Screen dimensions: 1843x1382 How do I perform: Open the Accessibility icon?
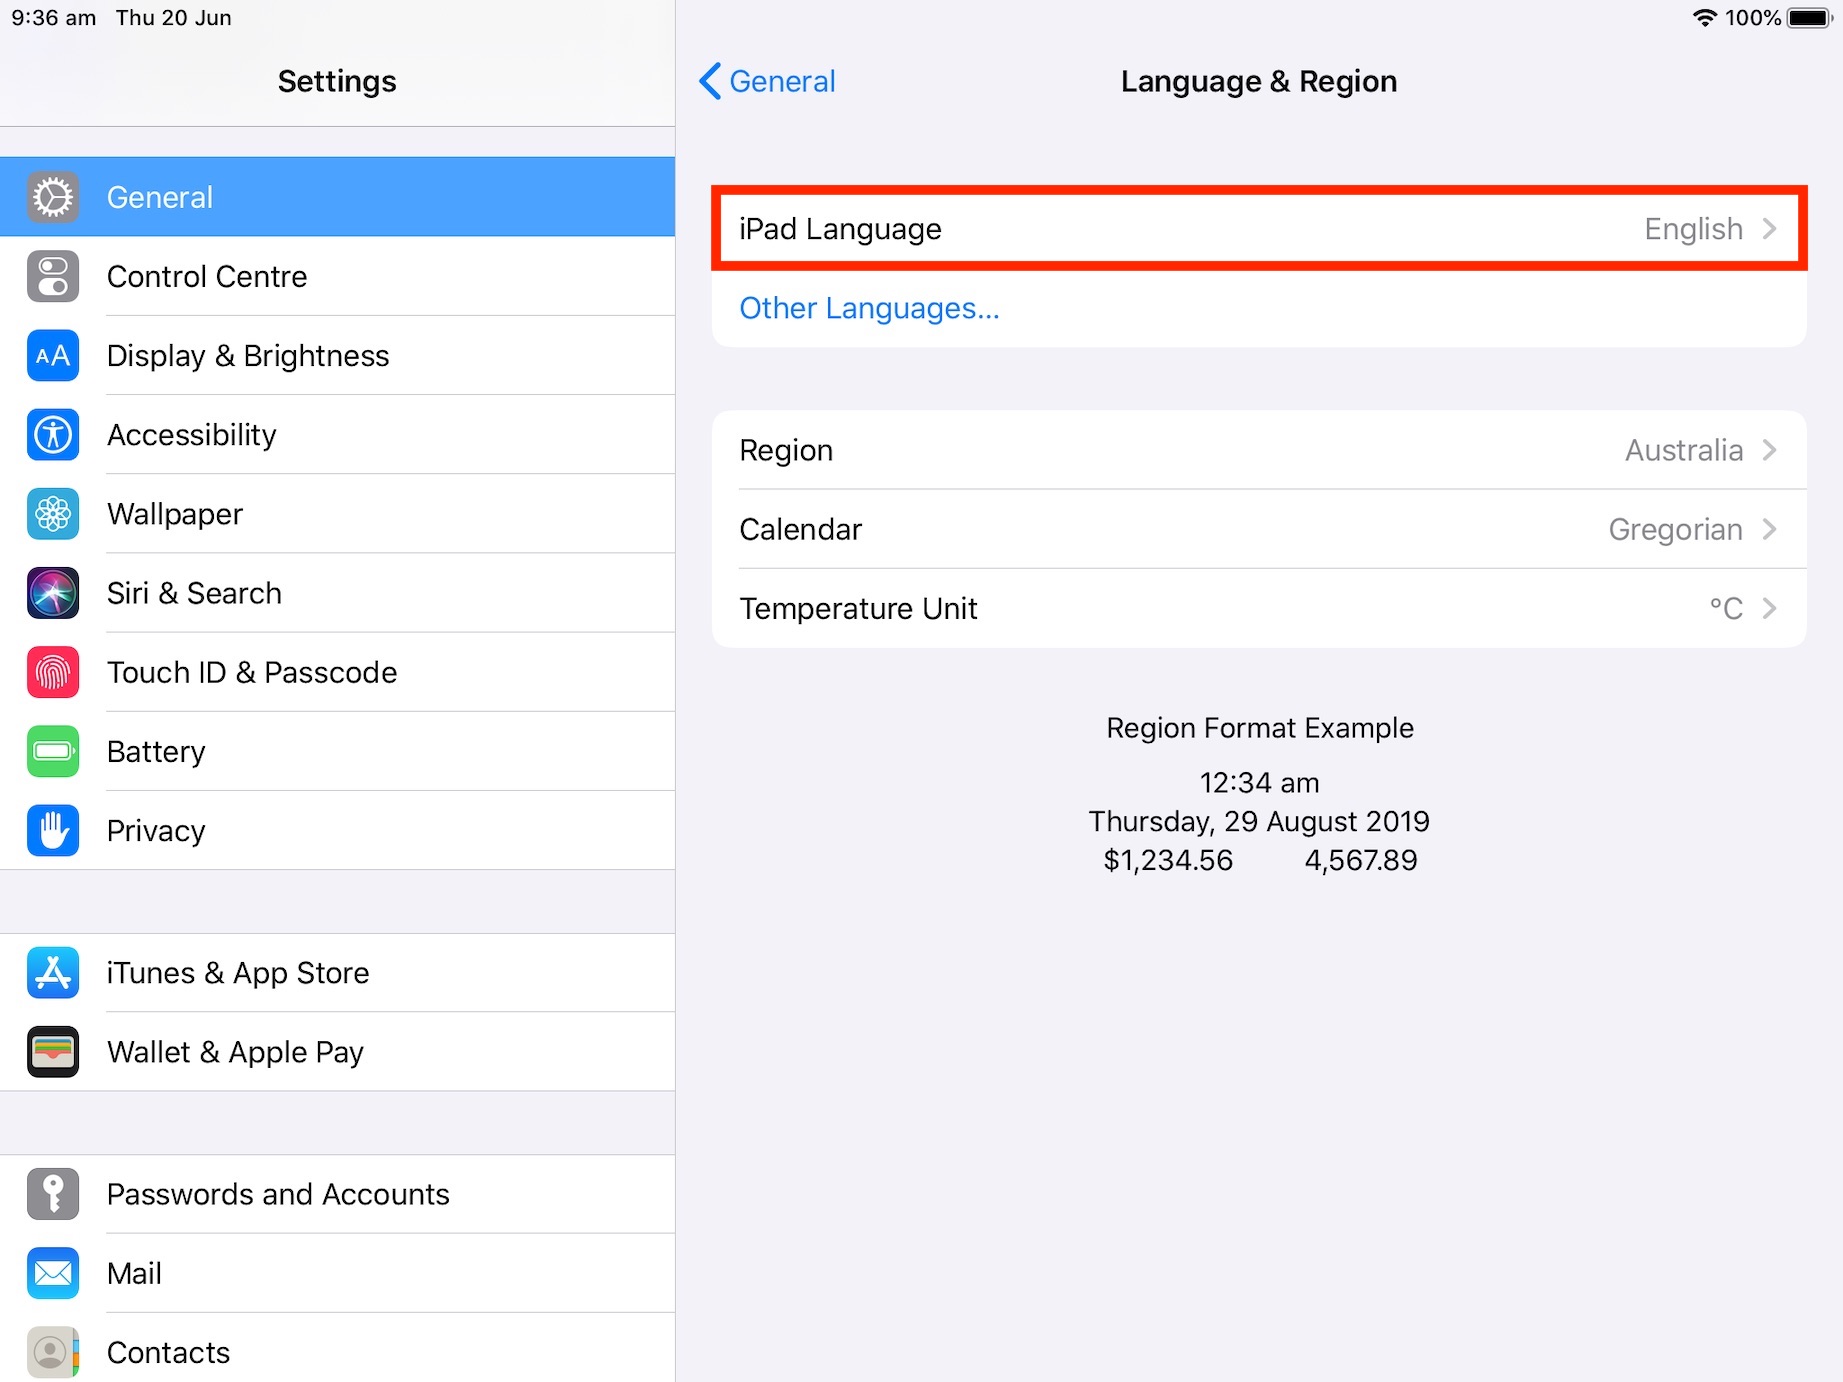click(x=53, y=435)
